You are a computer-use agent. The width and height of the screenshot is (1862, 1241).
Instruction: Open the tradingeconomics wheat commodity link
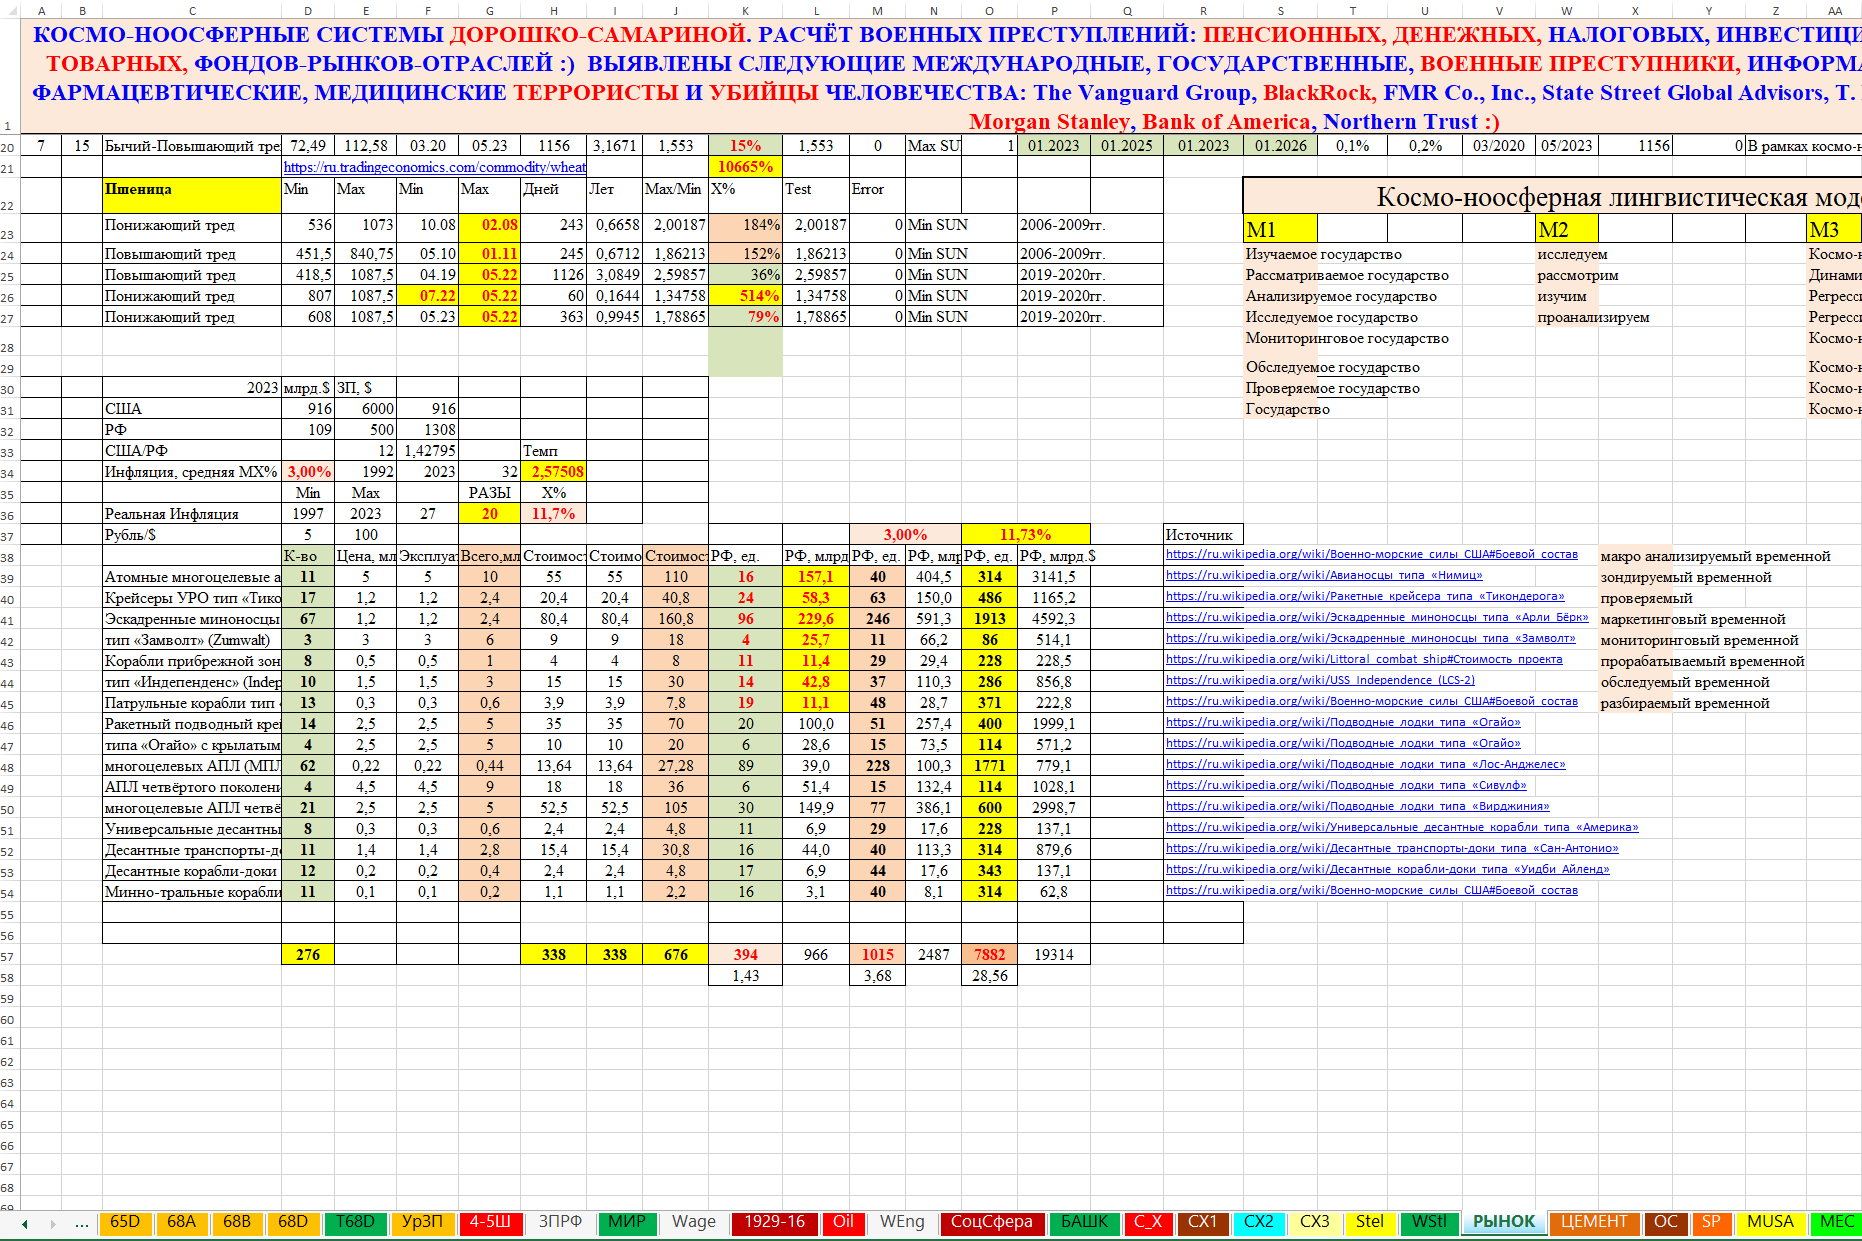click(x=435, y=167)
